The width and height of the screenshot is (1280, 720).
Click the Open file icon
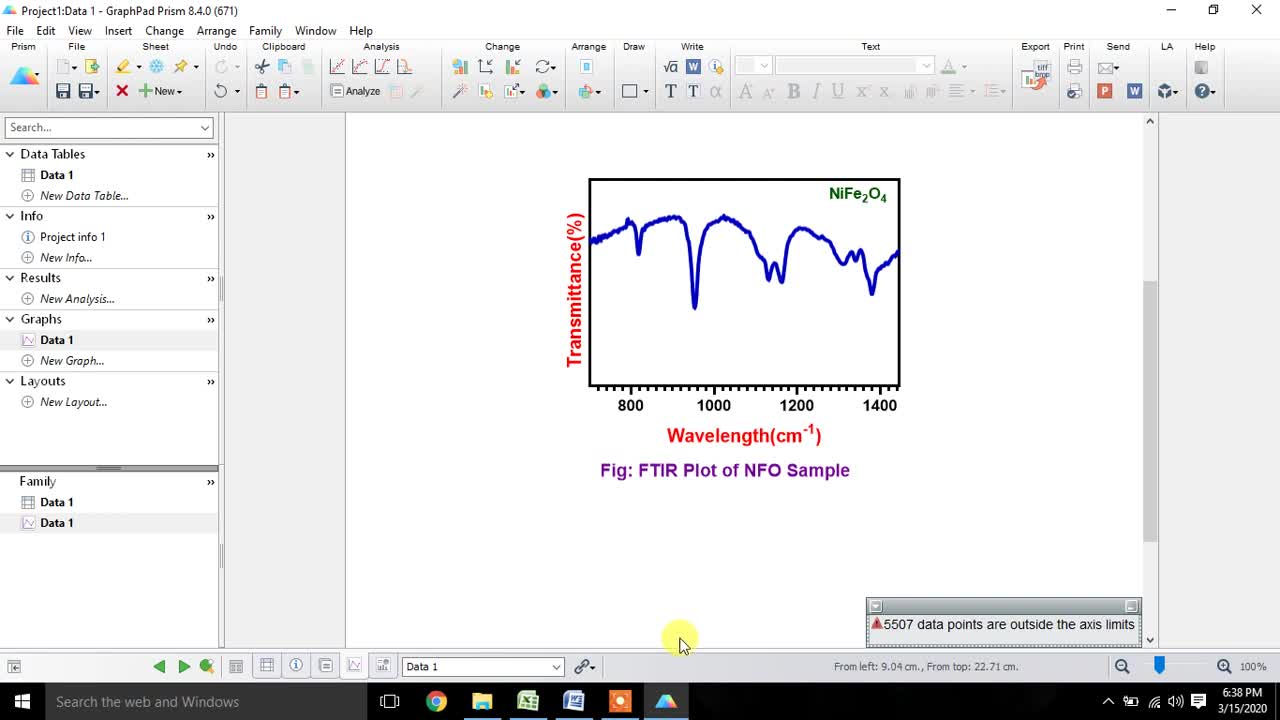(x=92, y=67)
